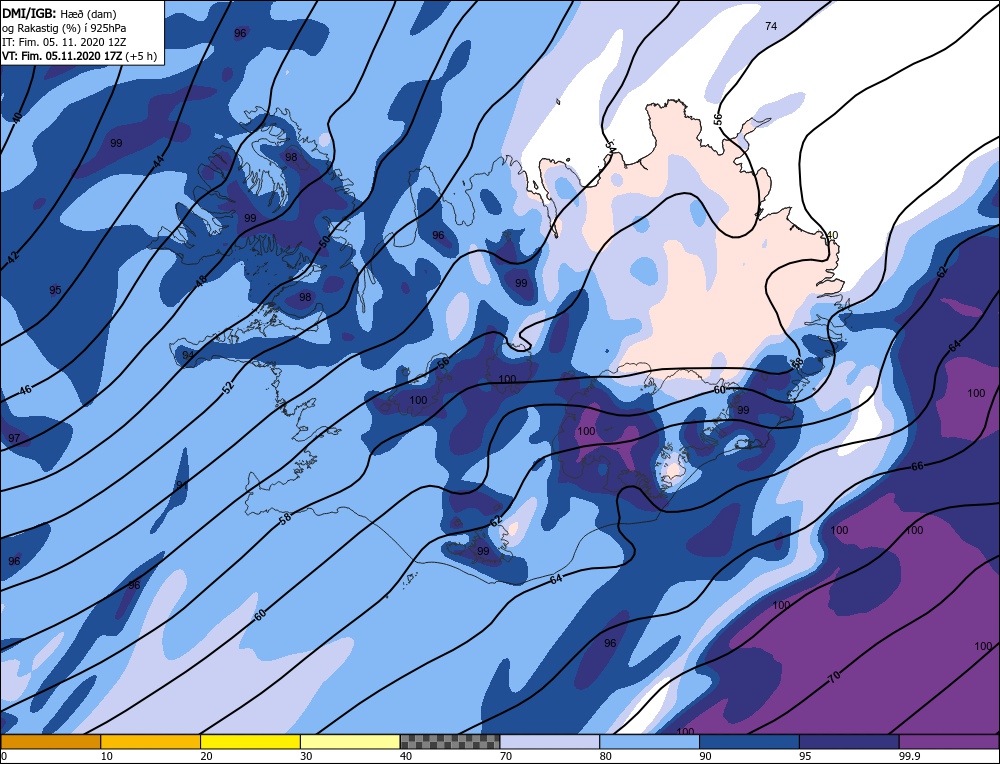
Task: Click the '42' contour label on the map
Action: click(x=13, y=256)
